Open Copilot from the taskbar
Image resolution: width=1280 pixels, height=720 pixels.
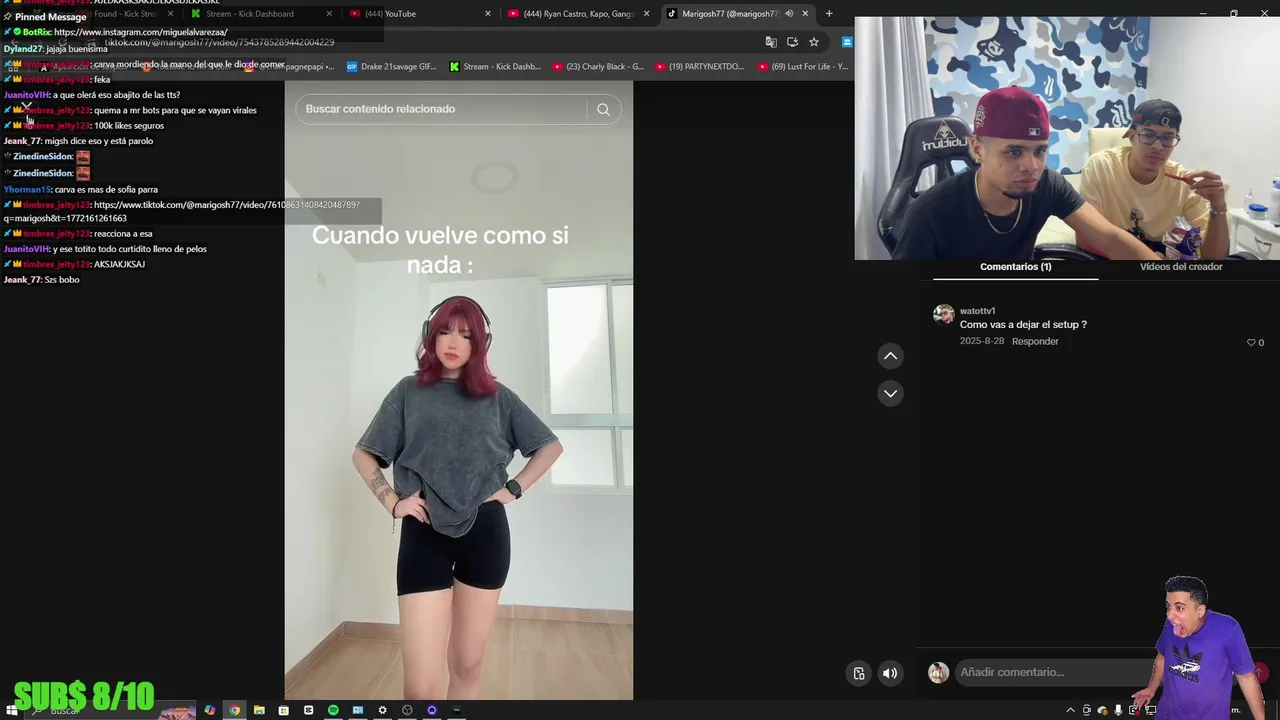tap(210, 710)
